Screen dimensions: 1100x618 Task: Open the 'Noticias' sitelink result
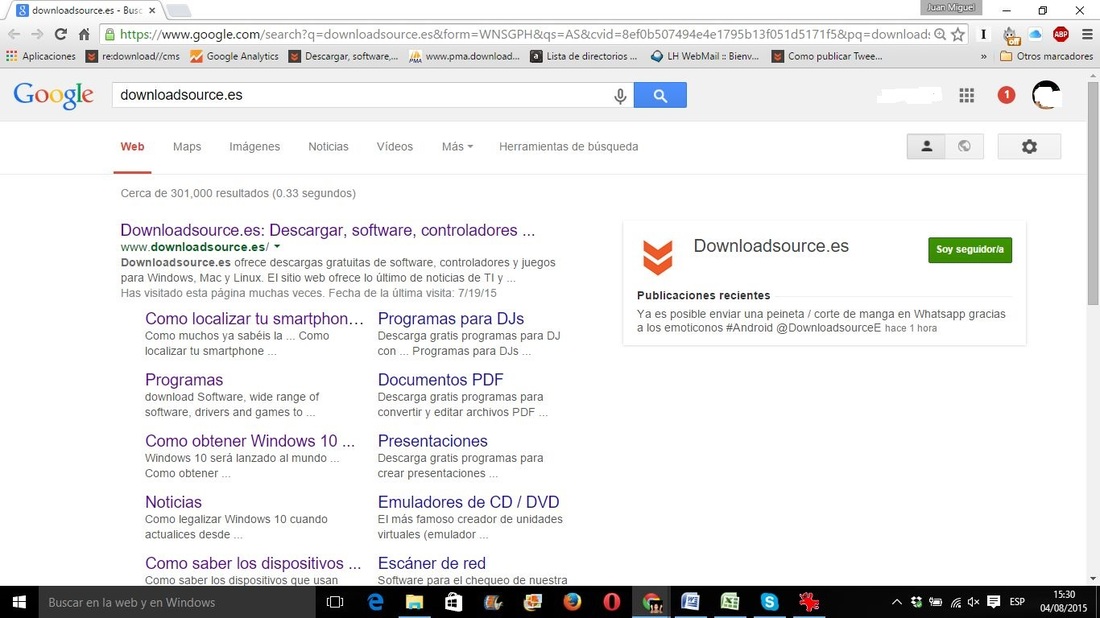[x=173, y=502]
